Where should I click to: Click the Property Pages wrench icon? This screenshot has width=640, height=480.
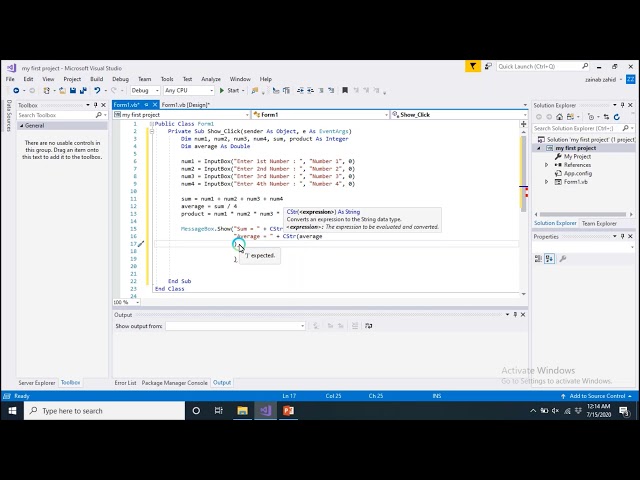[x=563, y=259]
